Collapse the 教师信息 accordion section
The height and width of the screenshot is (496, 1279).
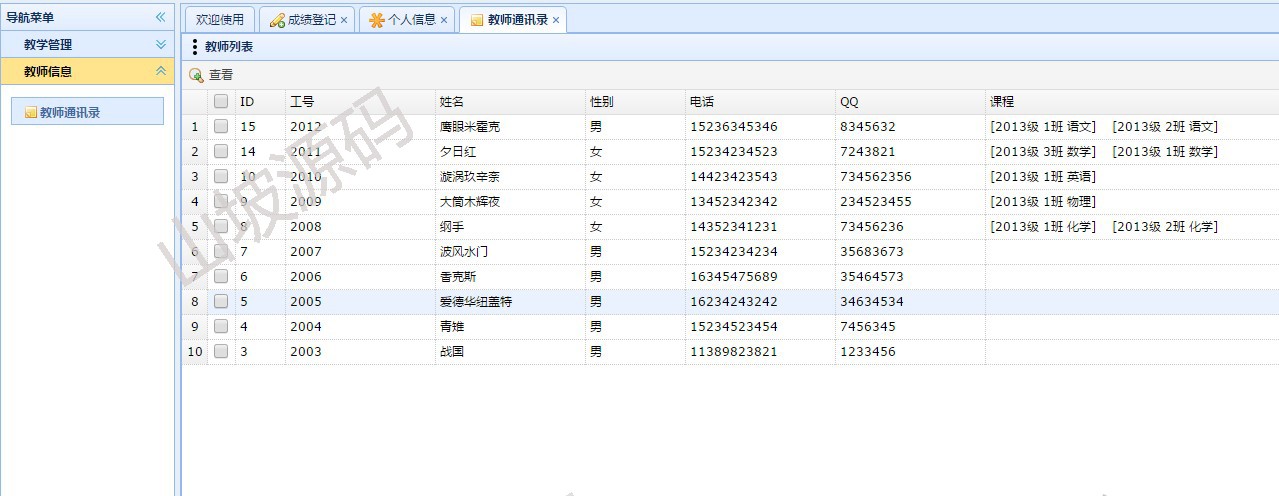click(x=161, y=71)
